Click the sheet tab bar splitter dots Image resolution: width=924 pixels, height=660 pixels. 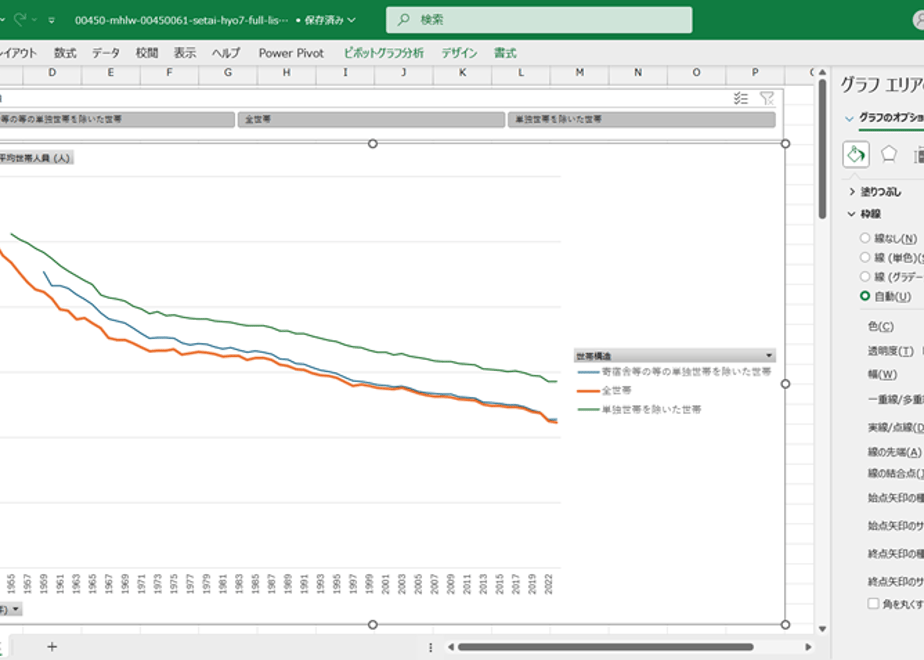tap(431, 648)
